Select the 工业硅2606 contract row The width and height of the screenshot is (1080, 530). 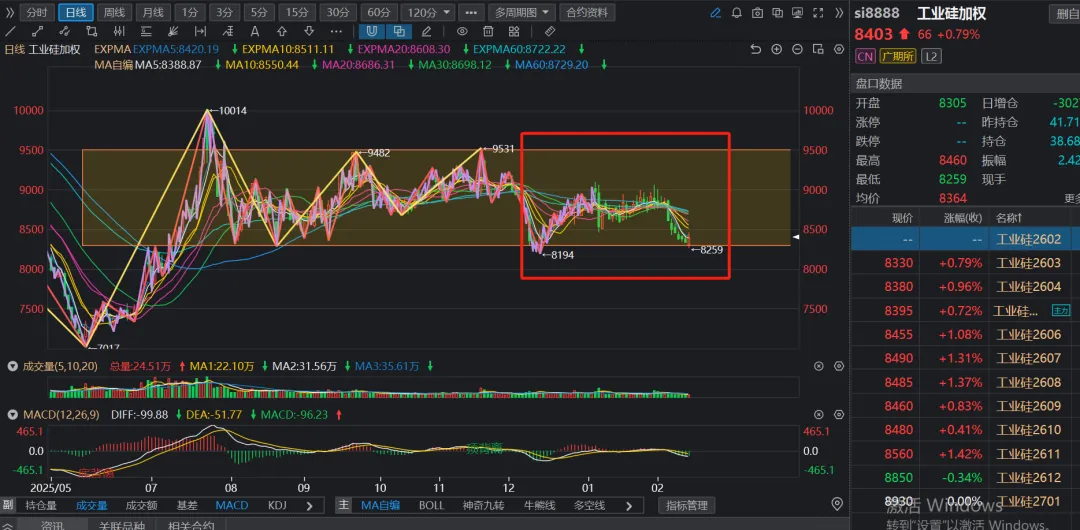(x=965, y=334)
